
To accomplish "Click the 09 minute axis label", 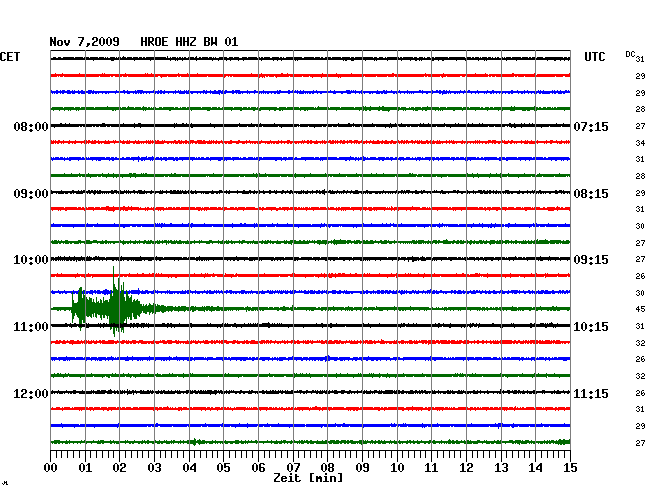I will pyautogui.click(x=362, y=467).
